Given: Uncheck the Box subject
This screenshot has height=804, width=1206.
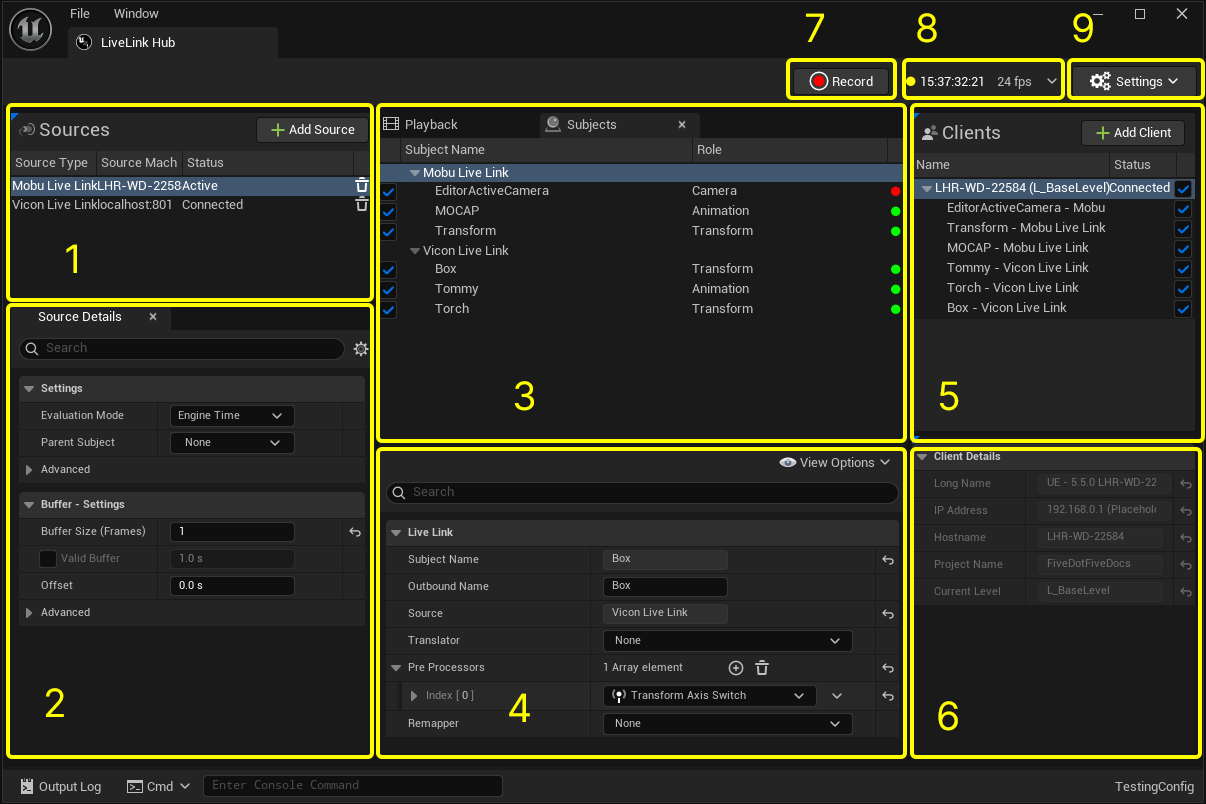Looking at the screenshot, I should [x=389, y=269].
